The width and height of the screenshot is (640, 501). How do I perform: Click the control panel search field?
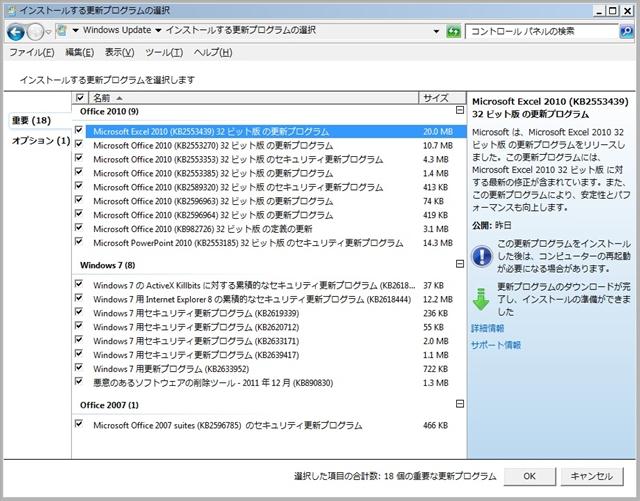(x=542, y=31)
